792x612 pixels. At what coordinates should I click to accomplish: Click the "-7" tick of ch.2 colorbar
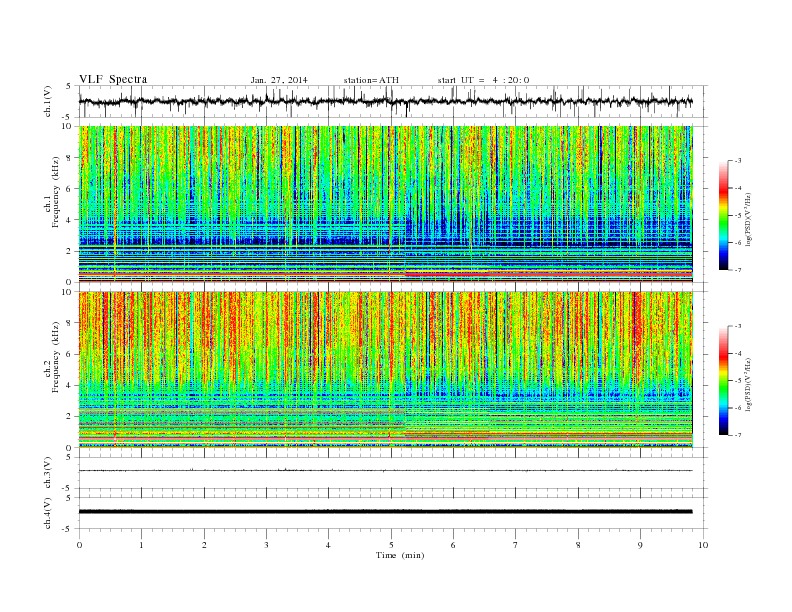737,435
